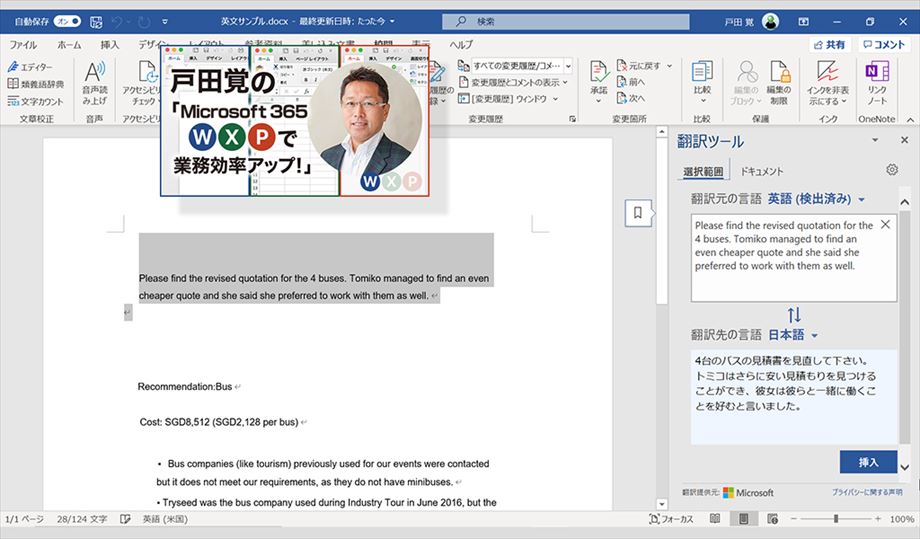The image size is (920, 539).
Task: Click the zoom slider handle
Action: tap(836, 519)
